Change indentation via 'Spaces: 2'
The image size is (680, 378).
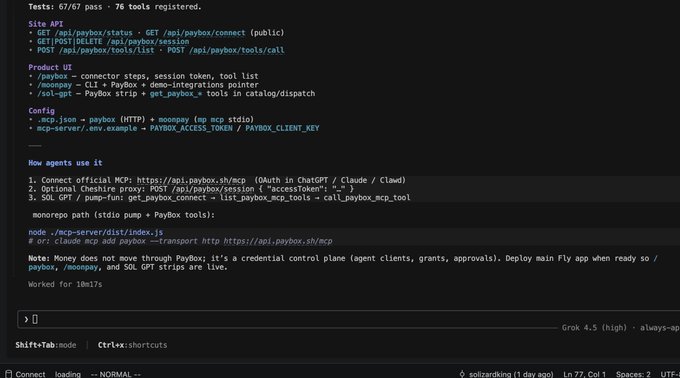pos(633,374)
